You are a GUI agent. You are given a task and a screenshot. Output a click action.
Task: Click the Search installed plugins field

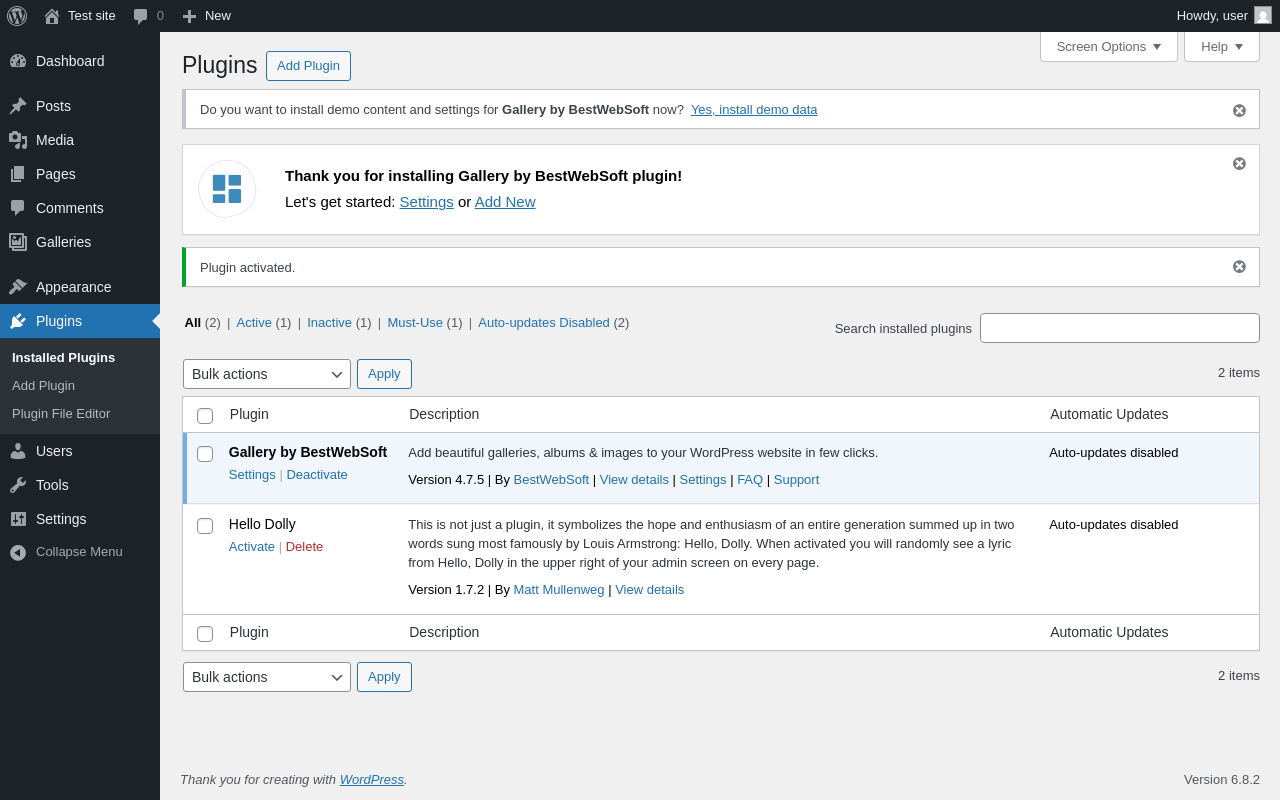click(x=1120, y=328)
